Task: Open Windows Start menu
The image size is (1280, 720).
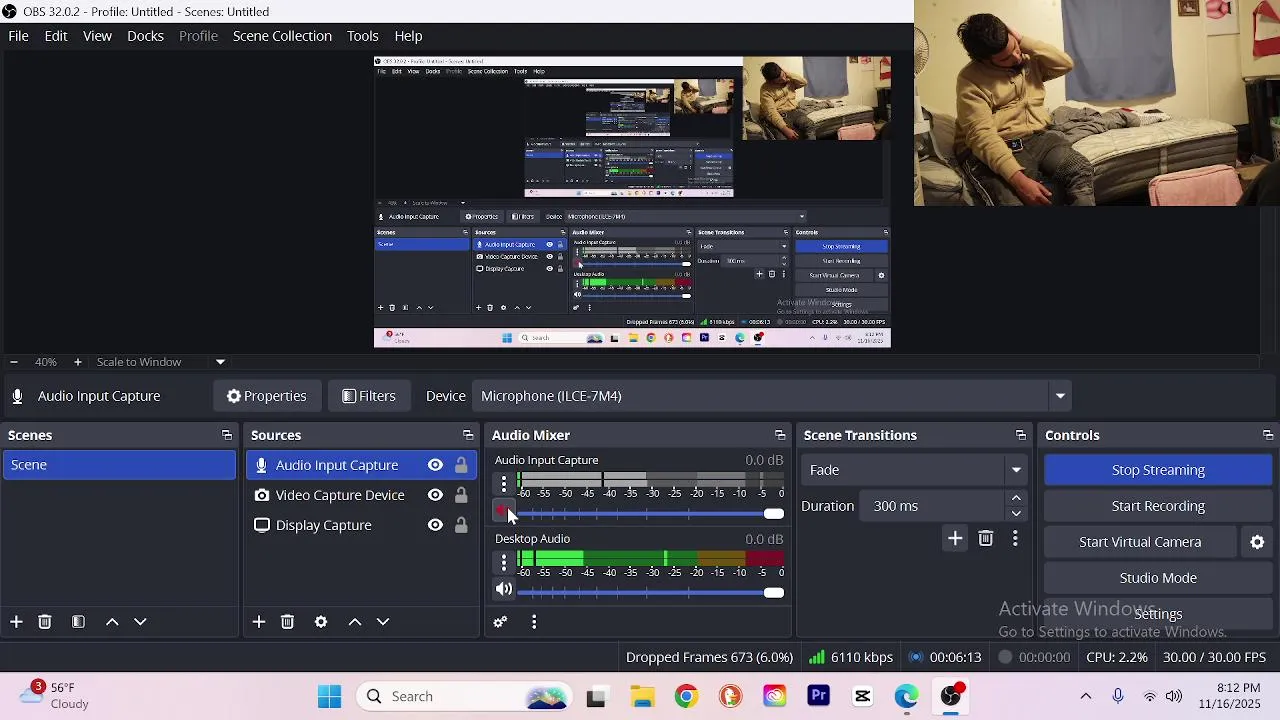Action: pos(330,696)
